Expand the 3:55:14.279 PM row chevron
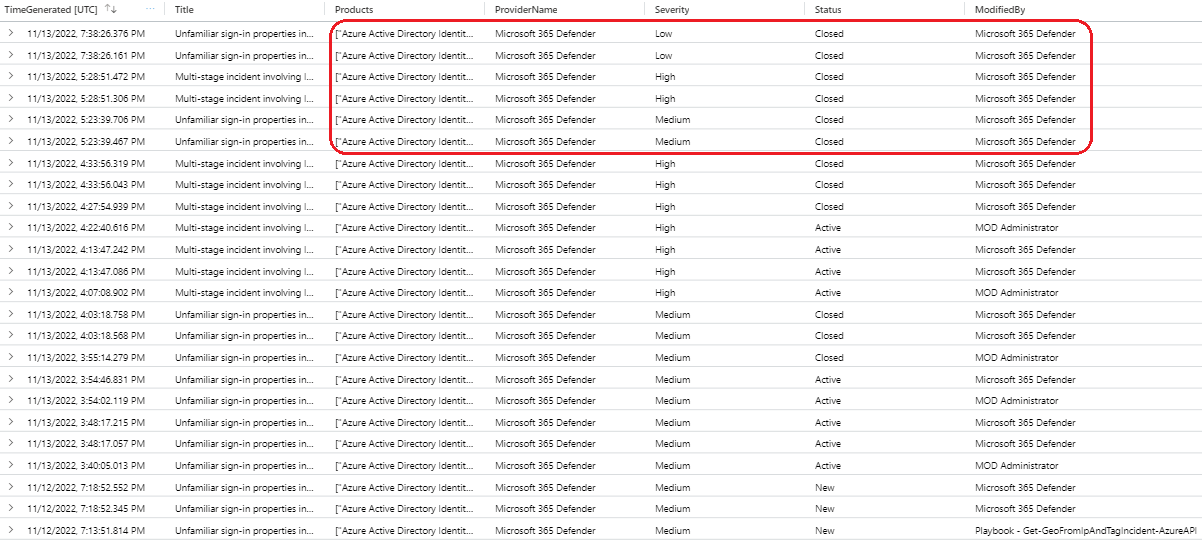This screenshot has height=543, width=1202. click(11, 358)
